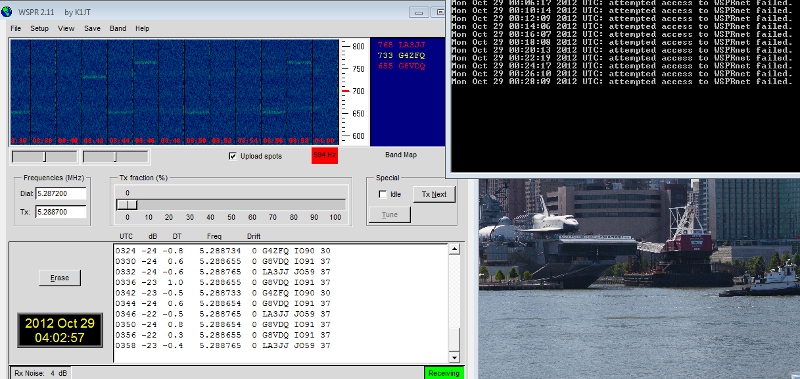Image resolution: width=800 pixels, height=379 pixels.
Task: Click G4ZFQ entry in Band Map
Action: [x=401, y=56]
